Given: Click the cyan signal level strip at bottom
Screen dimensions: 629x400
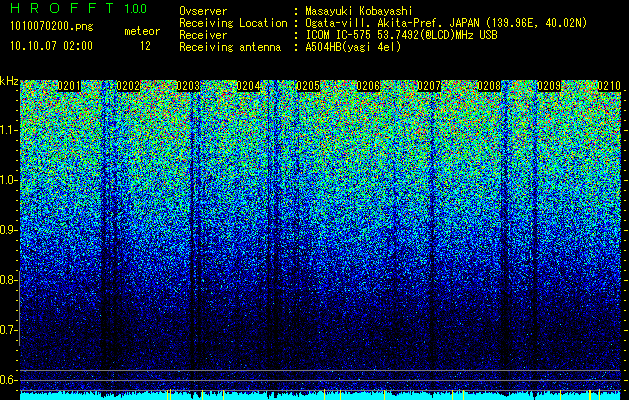Looking at the screenshot, I should pos(321,396).
